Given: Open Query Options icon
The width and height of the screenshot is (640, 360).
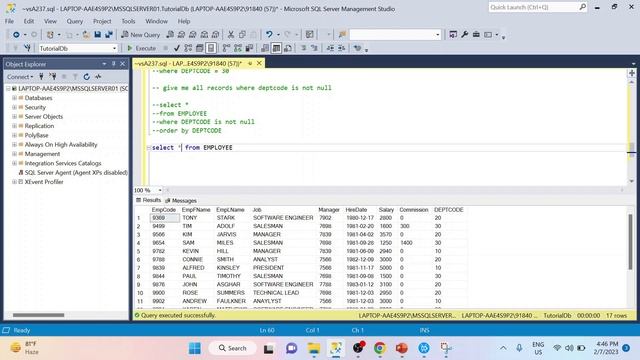Looking at the screenshot, I should click(200, 48).
